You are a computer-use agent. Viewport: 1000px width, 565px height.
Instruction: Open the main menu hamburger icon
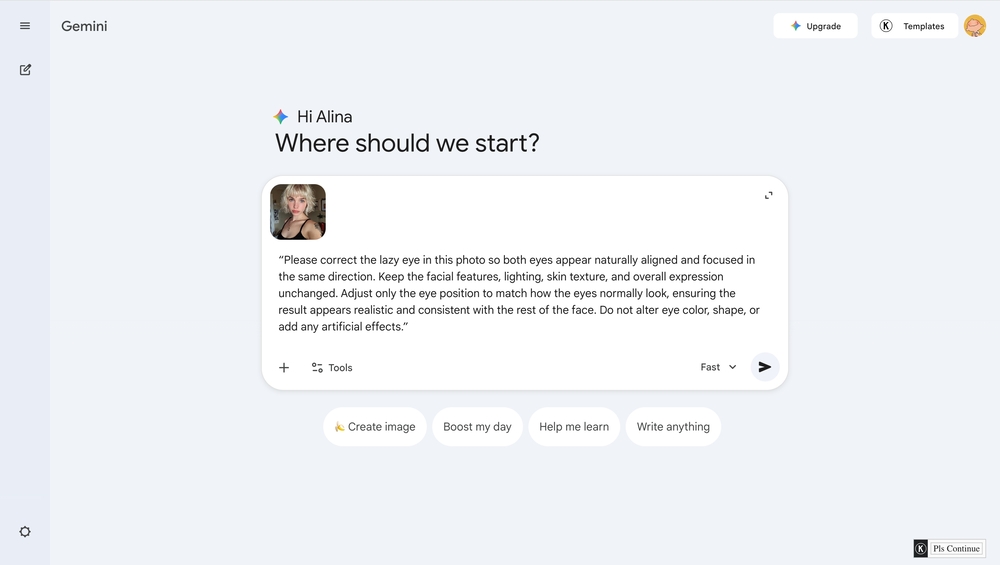point(25,26)
